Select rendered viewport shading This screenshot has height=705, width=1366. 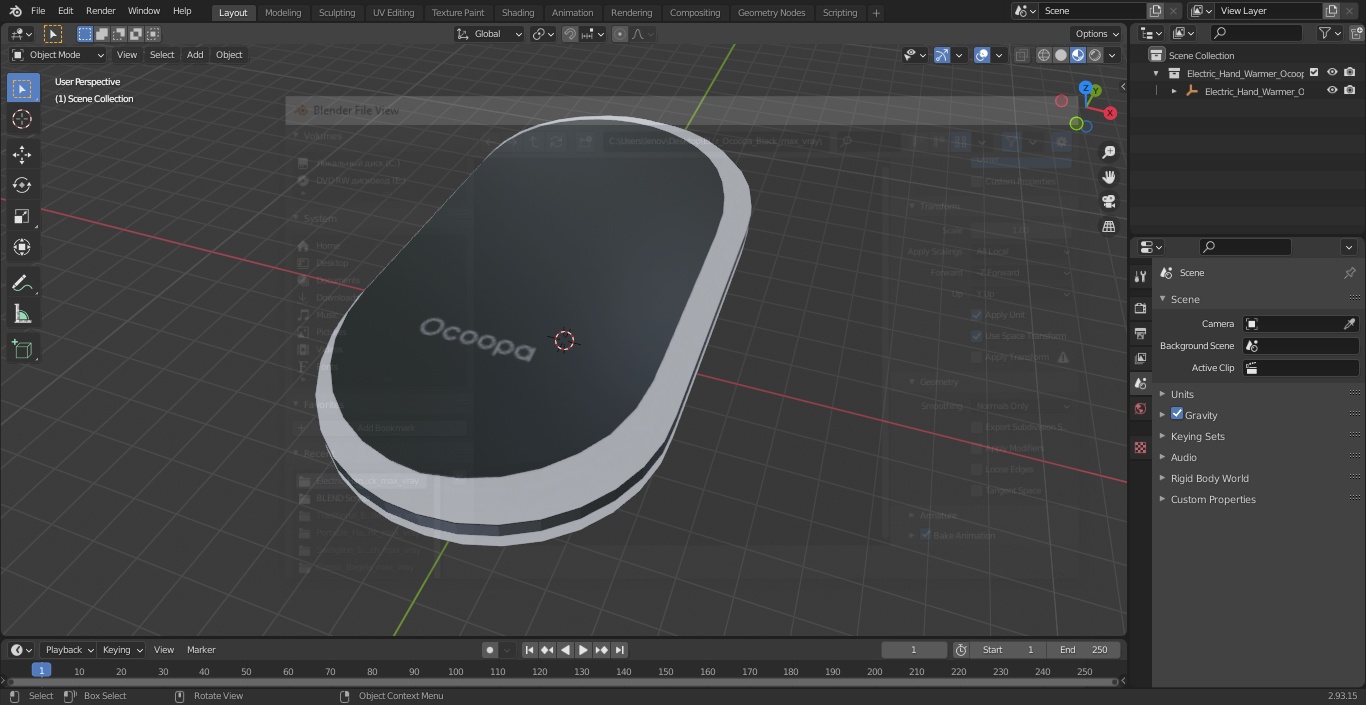(1095, 55)
